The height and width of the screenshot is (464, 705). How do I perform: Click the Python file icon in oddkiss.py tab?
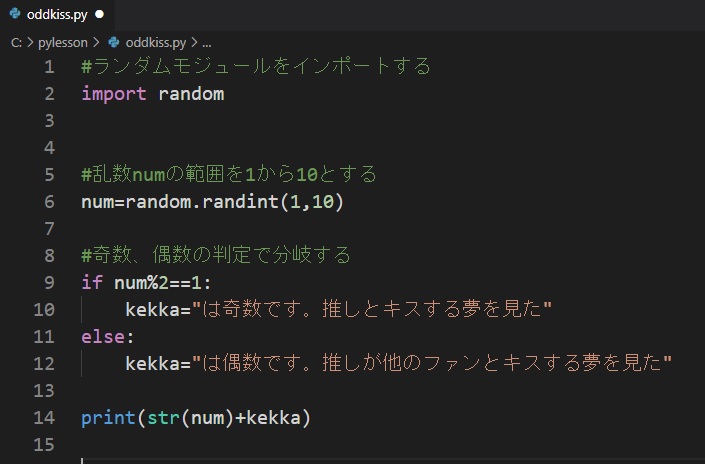pyautogui.click(x=15, y=14)
